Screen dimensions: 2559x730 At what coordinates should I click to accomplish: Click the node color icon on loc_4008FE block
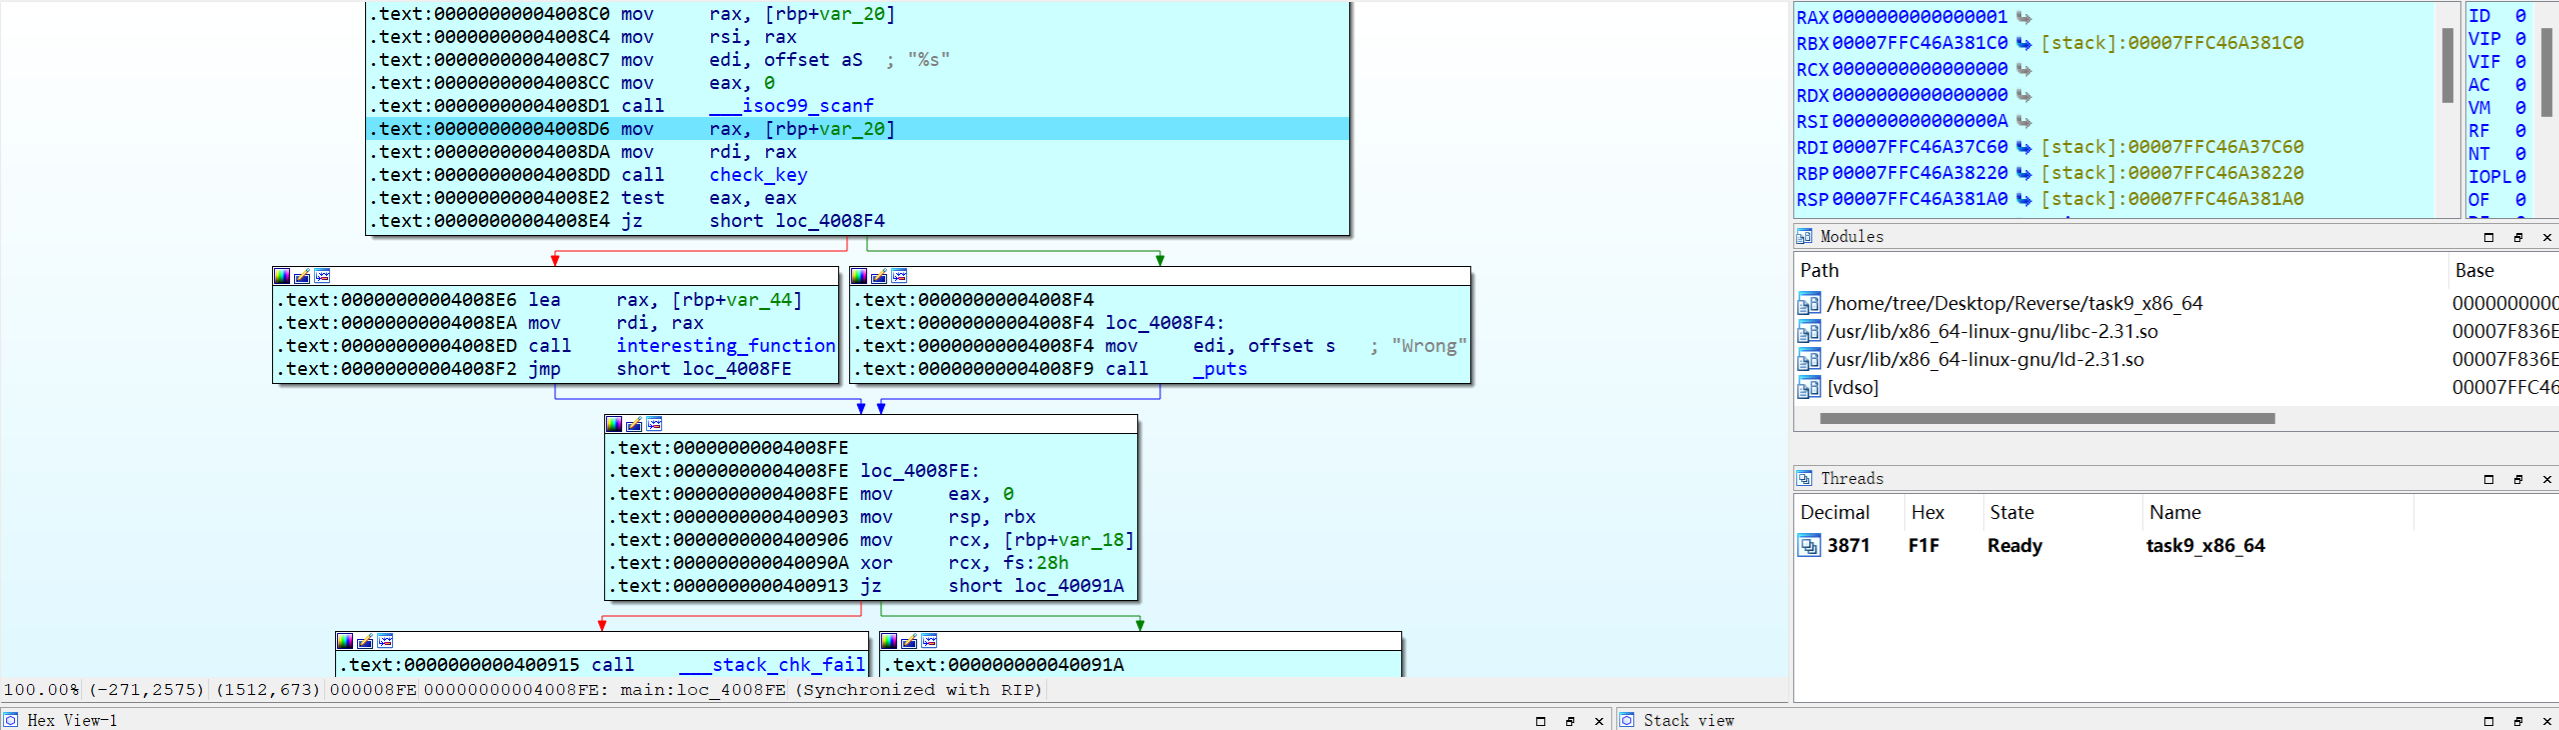point(614,424)
